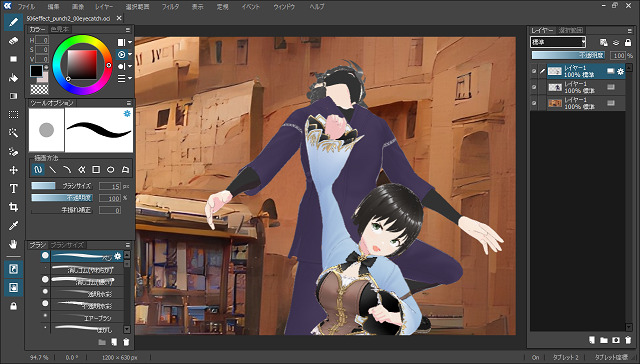Toggle visibility of the dark-figure thumbnail layer
This screenshot has width=640, height=364.
click(534, 87)
